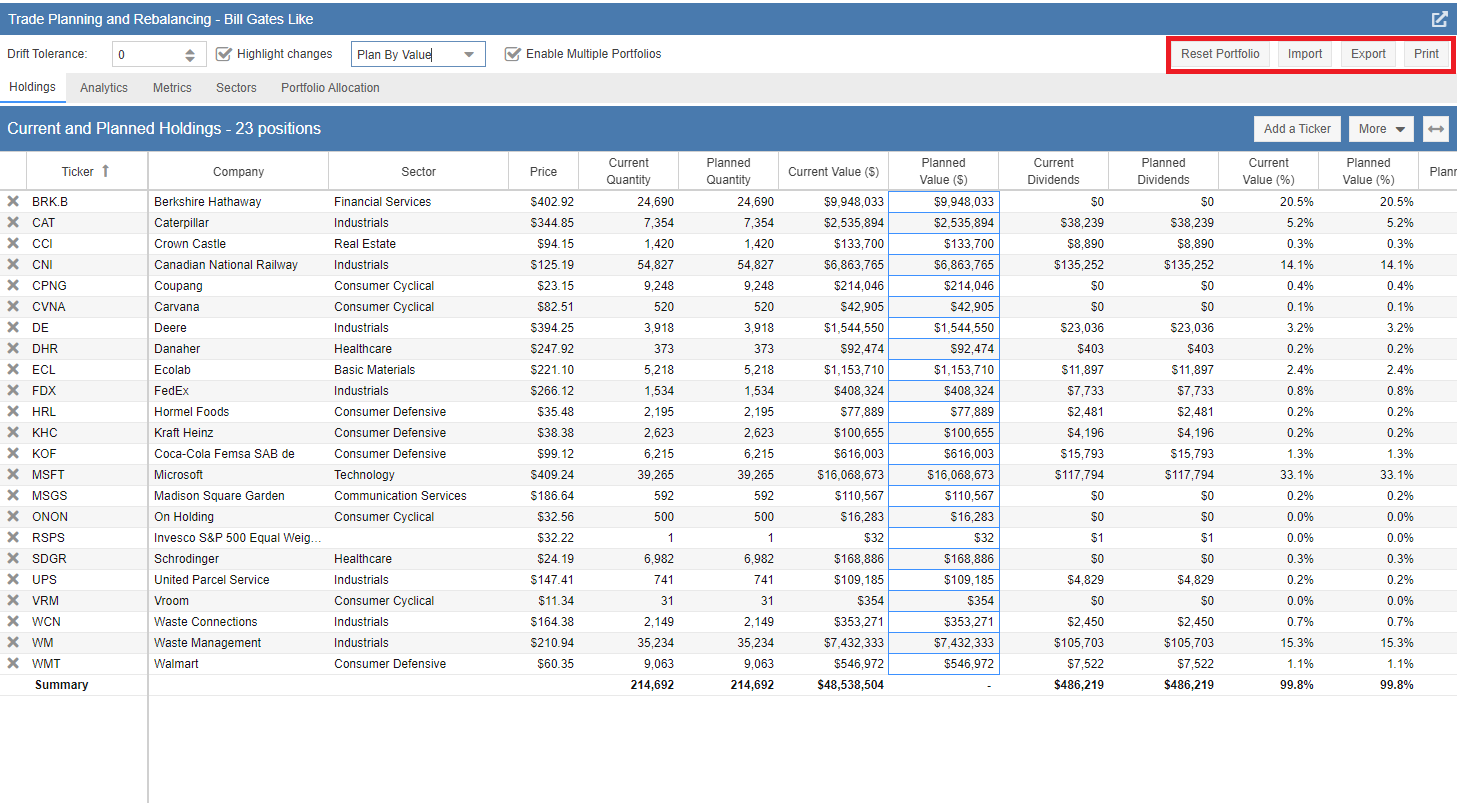This screenshot has width=1457, height=803.
Task: Click Planned Quantity column header
Action: tap(728, 171)
